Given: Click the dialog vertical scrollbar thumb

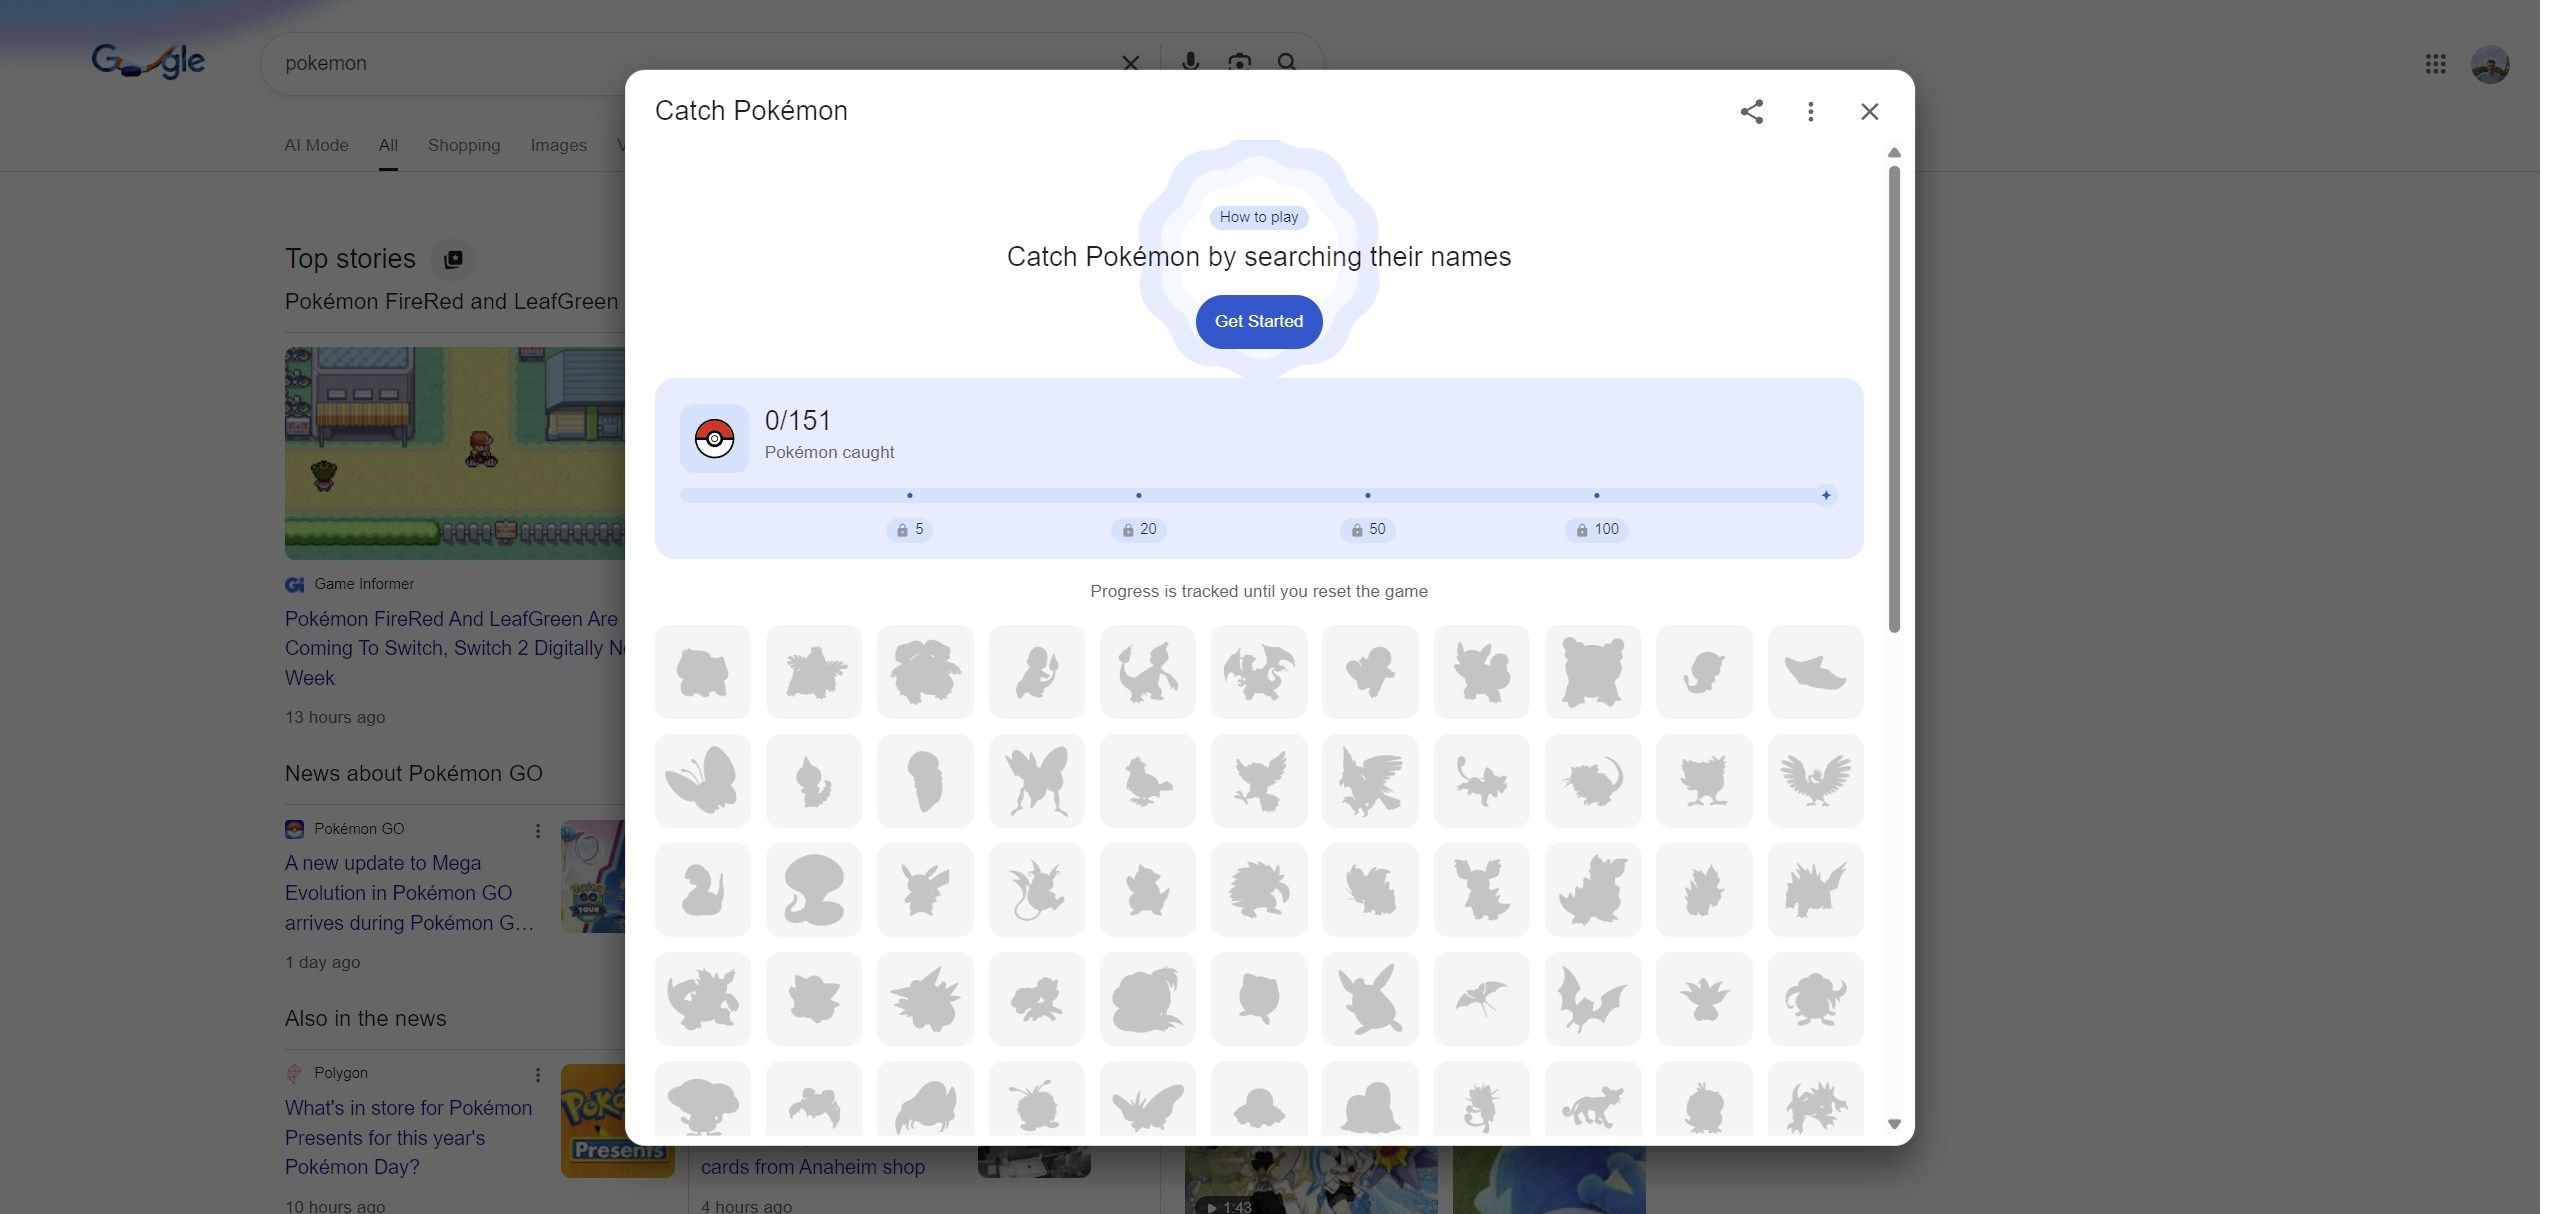Looking at the screenshot, I should click(1893, 399).
